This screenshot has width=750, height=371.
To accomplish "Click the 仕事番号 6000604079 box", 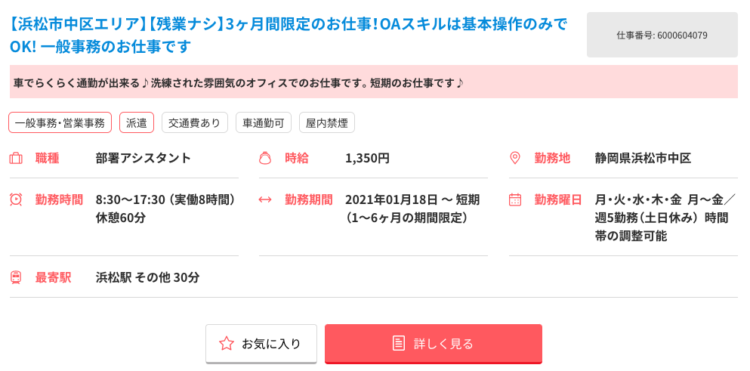I will click(662, 35).
